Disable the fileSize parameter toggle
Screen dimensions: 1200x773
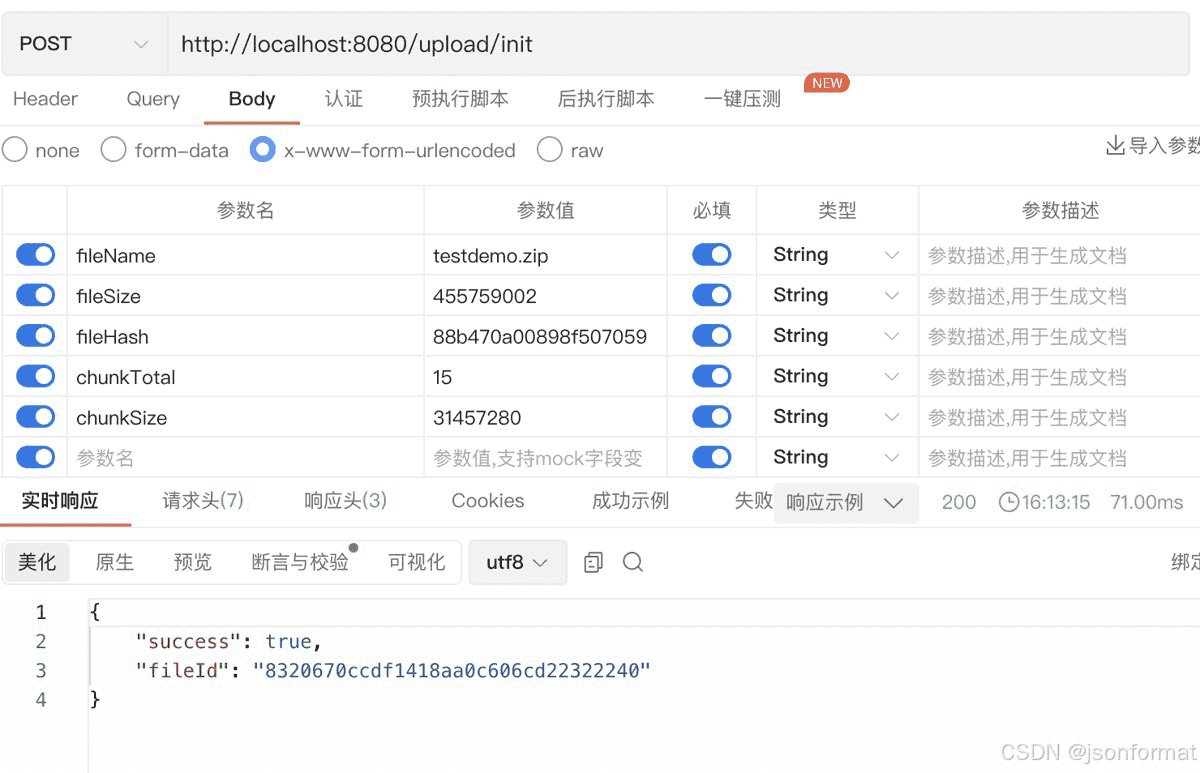point(35,295)
